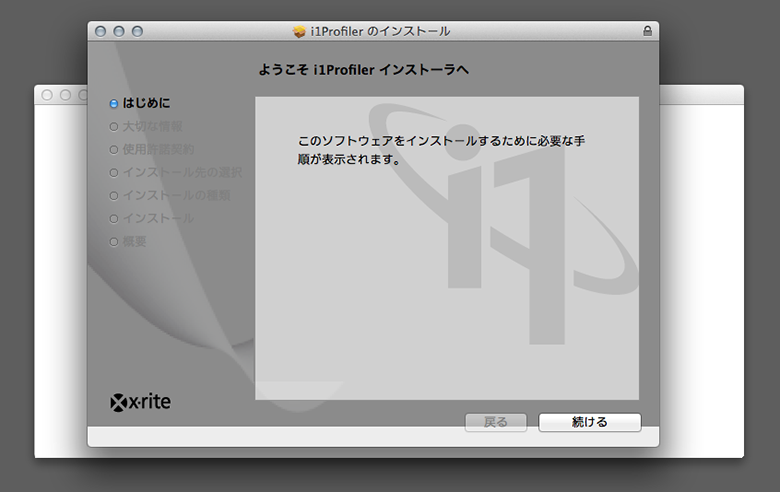Viewport: 780px width, 492px height.
Task: Click the x-rite logo
Action: pos(140,402)
